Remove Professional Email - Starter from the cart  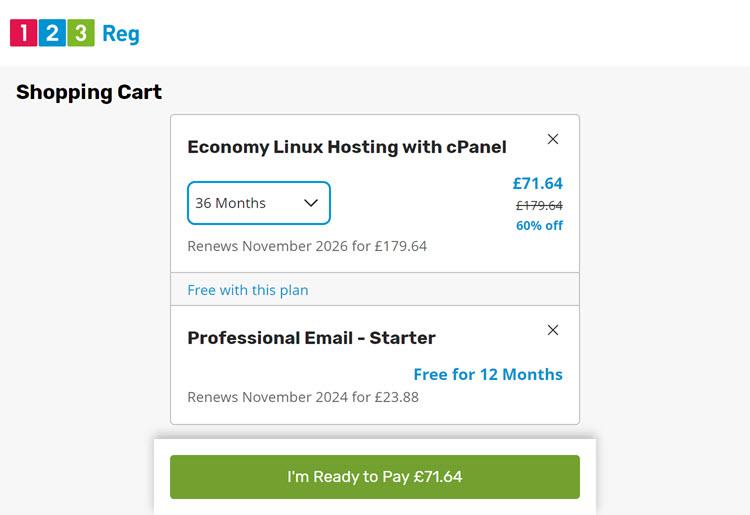pos(553,330)
